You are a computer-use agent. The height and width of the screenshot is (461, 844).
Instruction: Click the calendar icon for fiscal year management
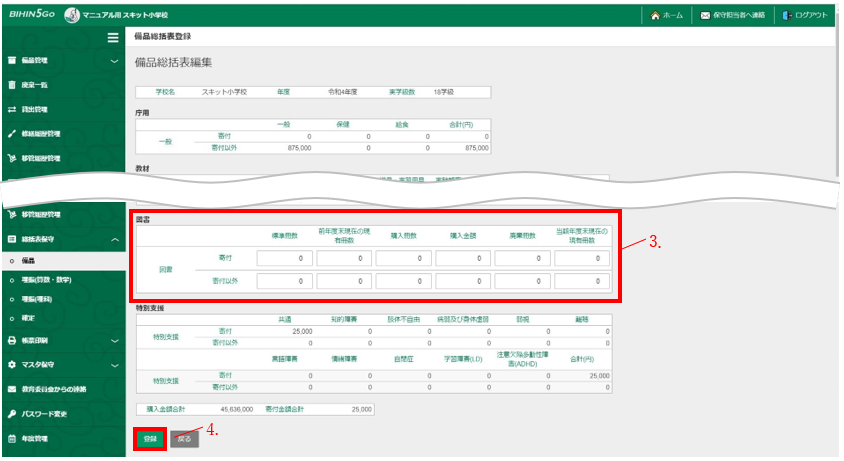click(x=12, y=438)
